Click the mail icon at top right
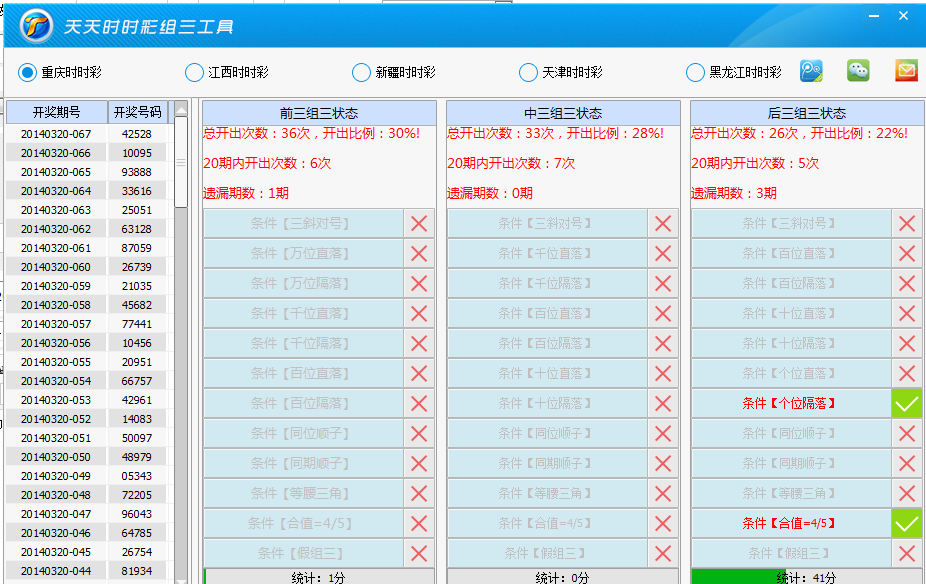 point(906,70)
